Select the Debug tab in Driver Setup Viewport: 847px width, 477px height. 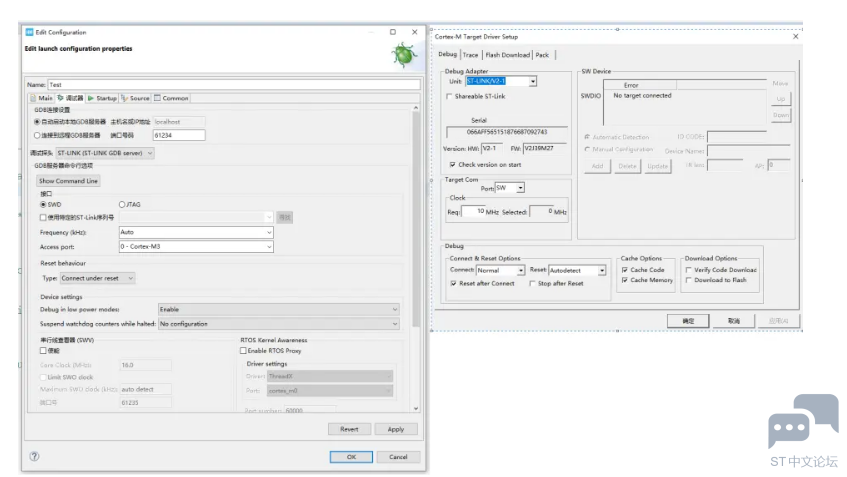point(447,55)
